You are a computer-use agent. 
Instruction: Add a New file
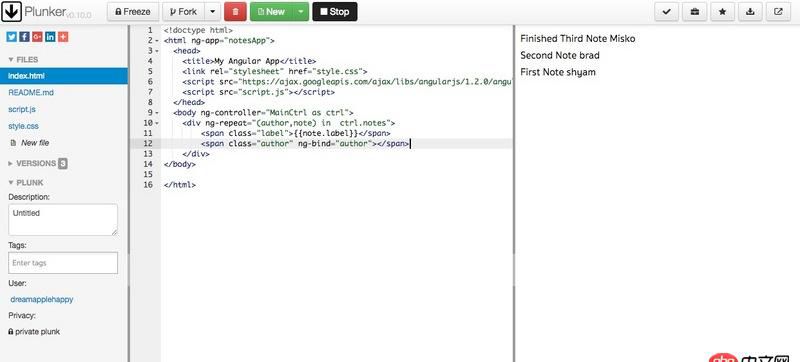click(30, 143)
